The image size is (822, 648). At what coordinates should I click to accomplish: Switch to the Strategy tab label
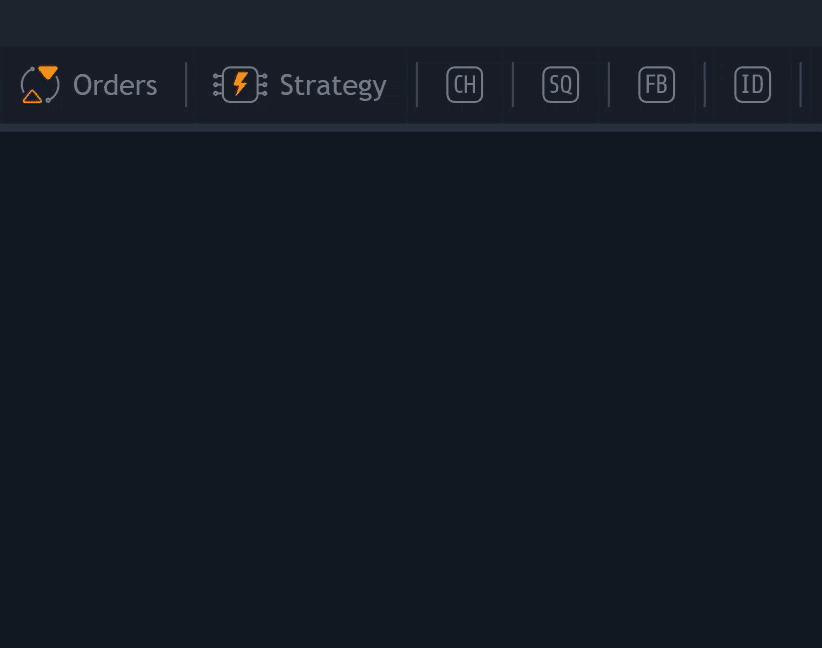pyautogui.click(x=301, y=84)
